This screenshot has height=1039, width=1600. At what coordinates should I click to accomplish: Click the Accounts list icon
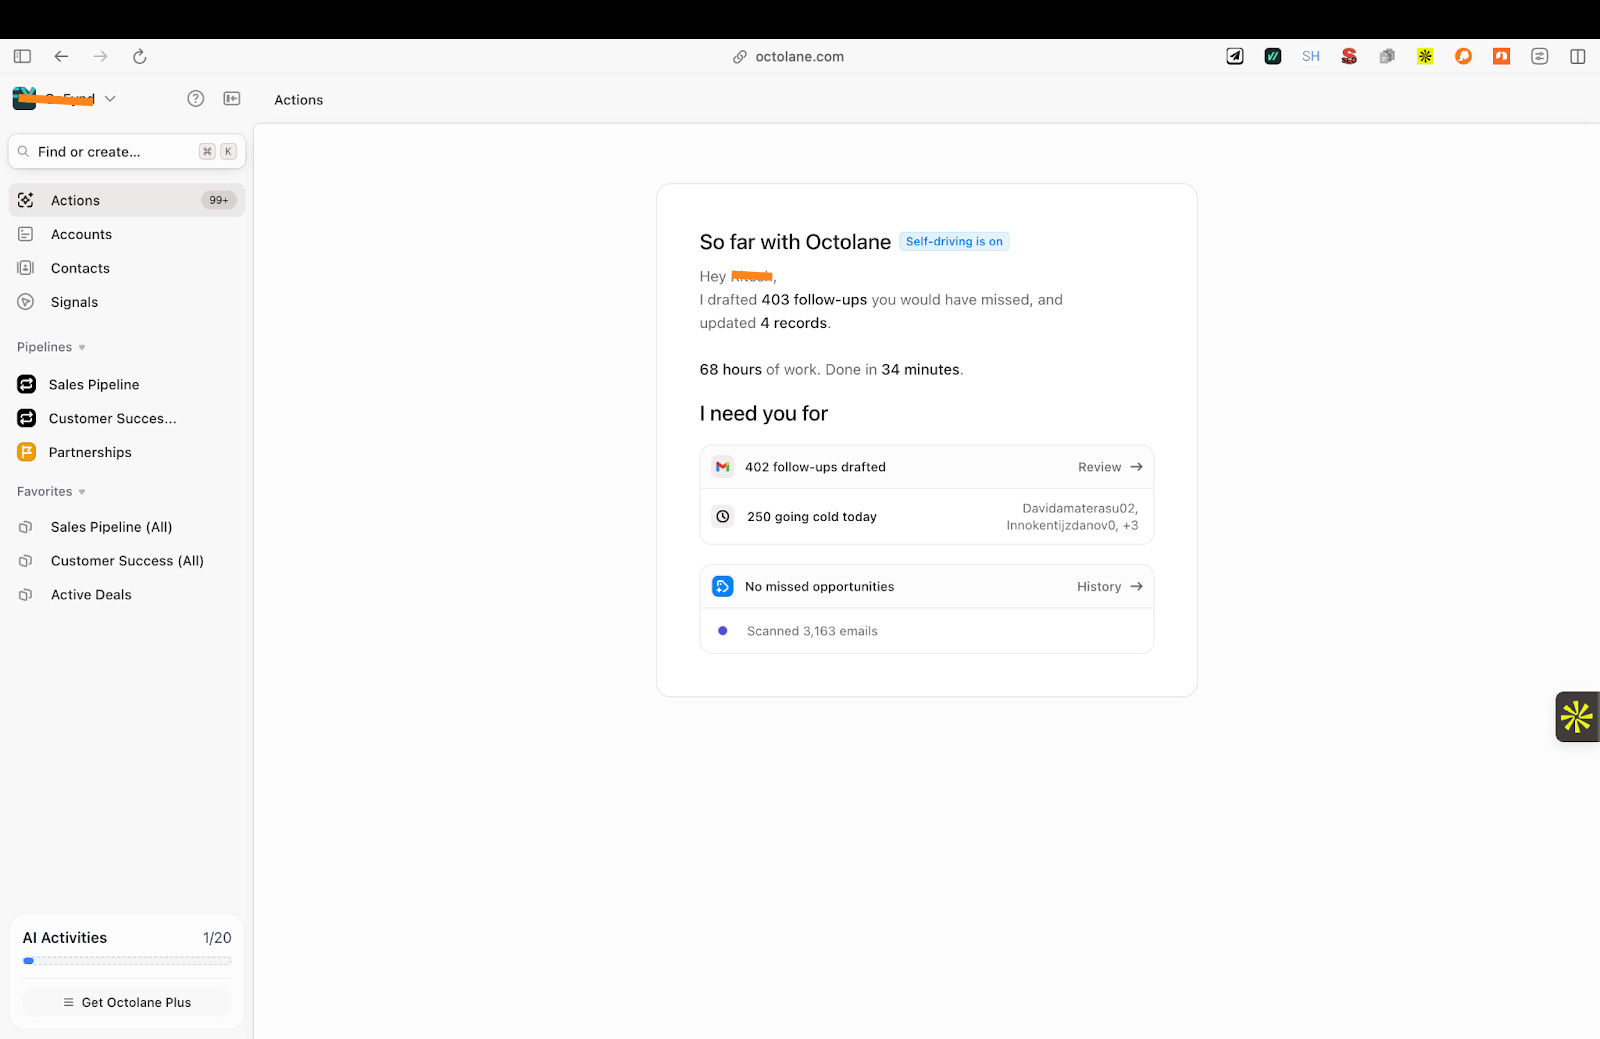[x=26, y=234]
